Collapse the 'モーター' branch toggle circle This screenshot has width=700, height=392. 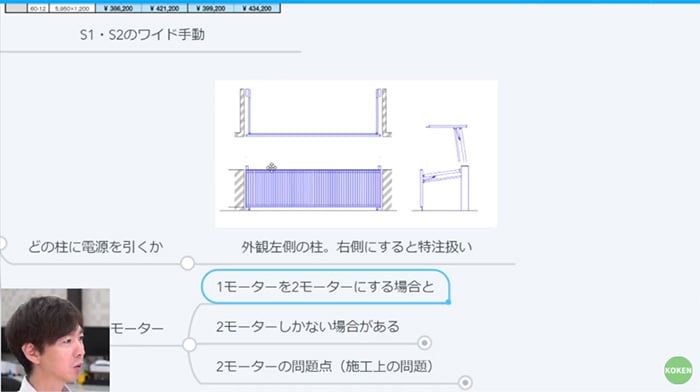[190, 345]
